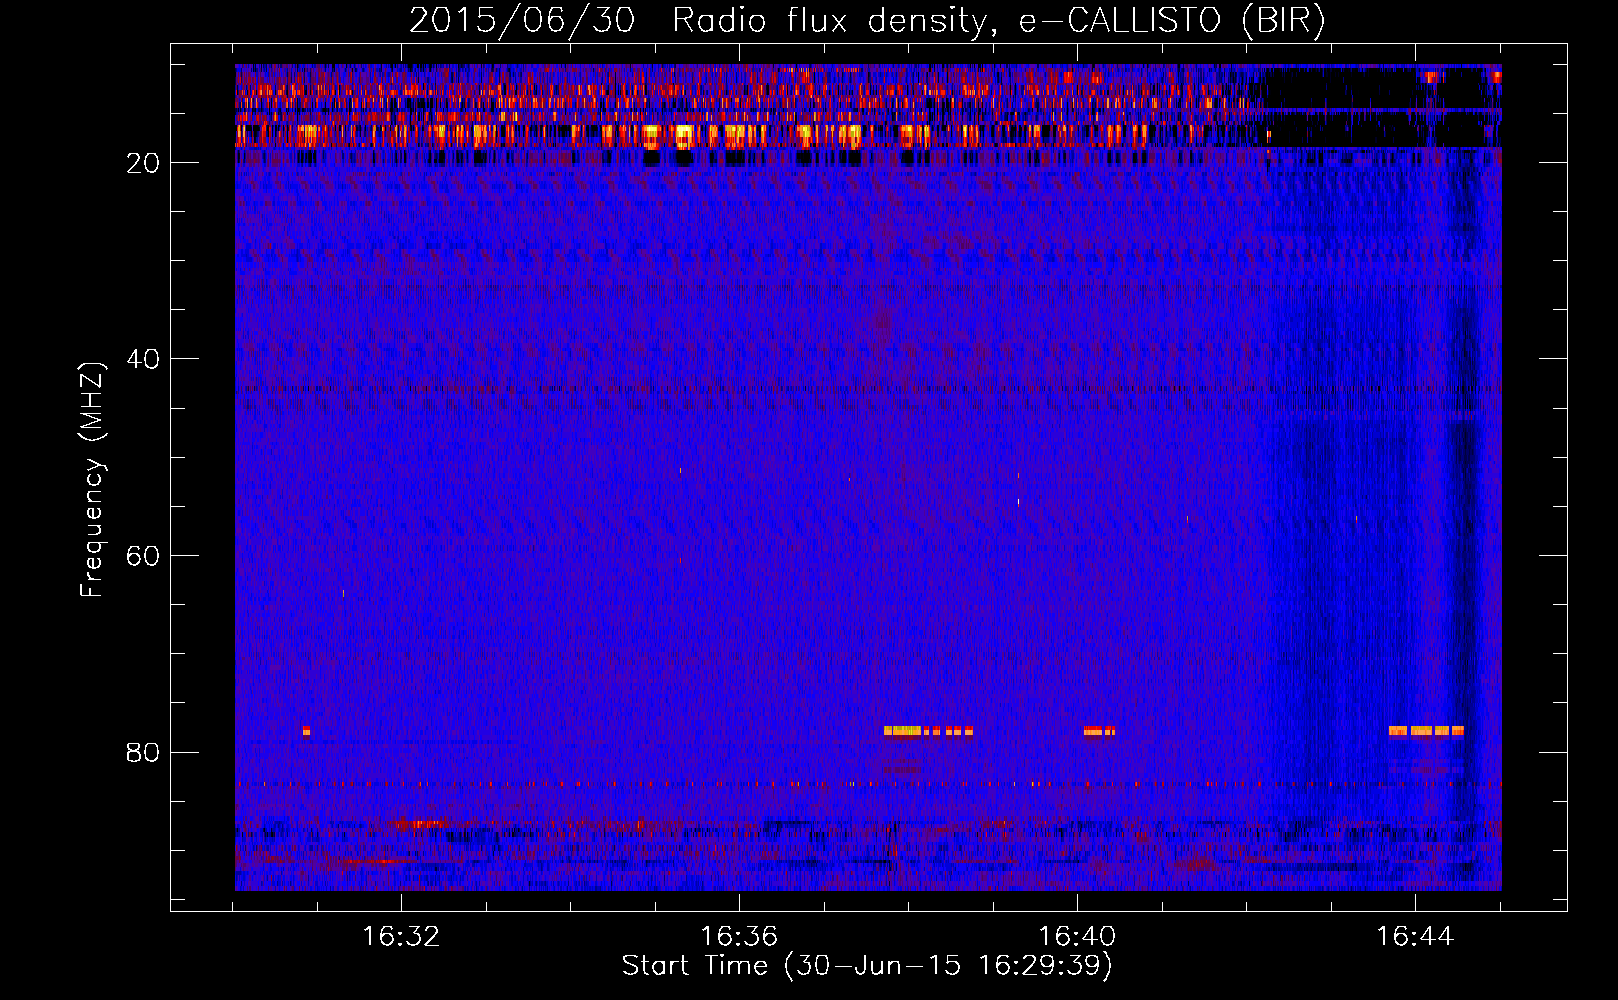Click the 20 MHz frequency tick label
Image resolution: width=1618 pixels, height=1000 pixels.
[x=143, y=163]
